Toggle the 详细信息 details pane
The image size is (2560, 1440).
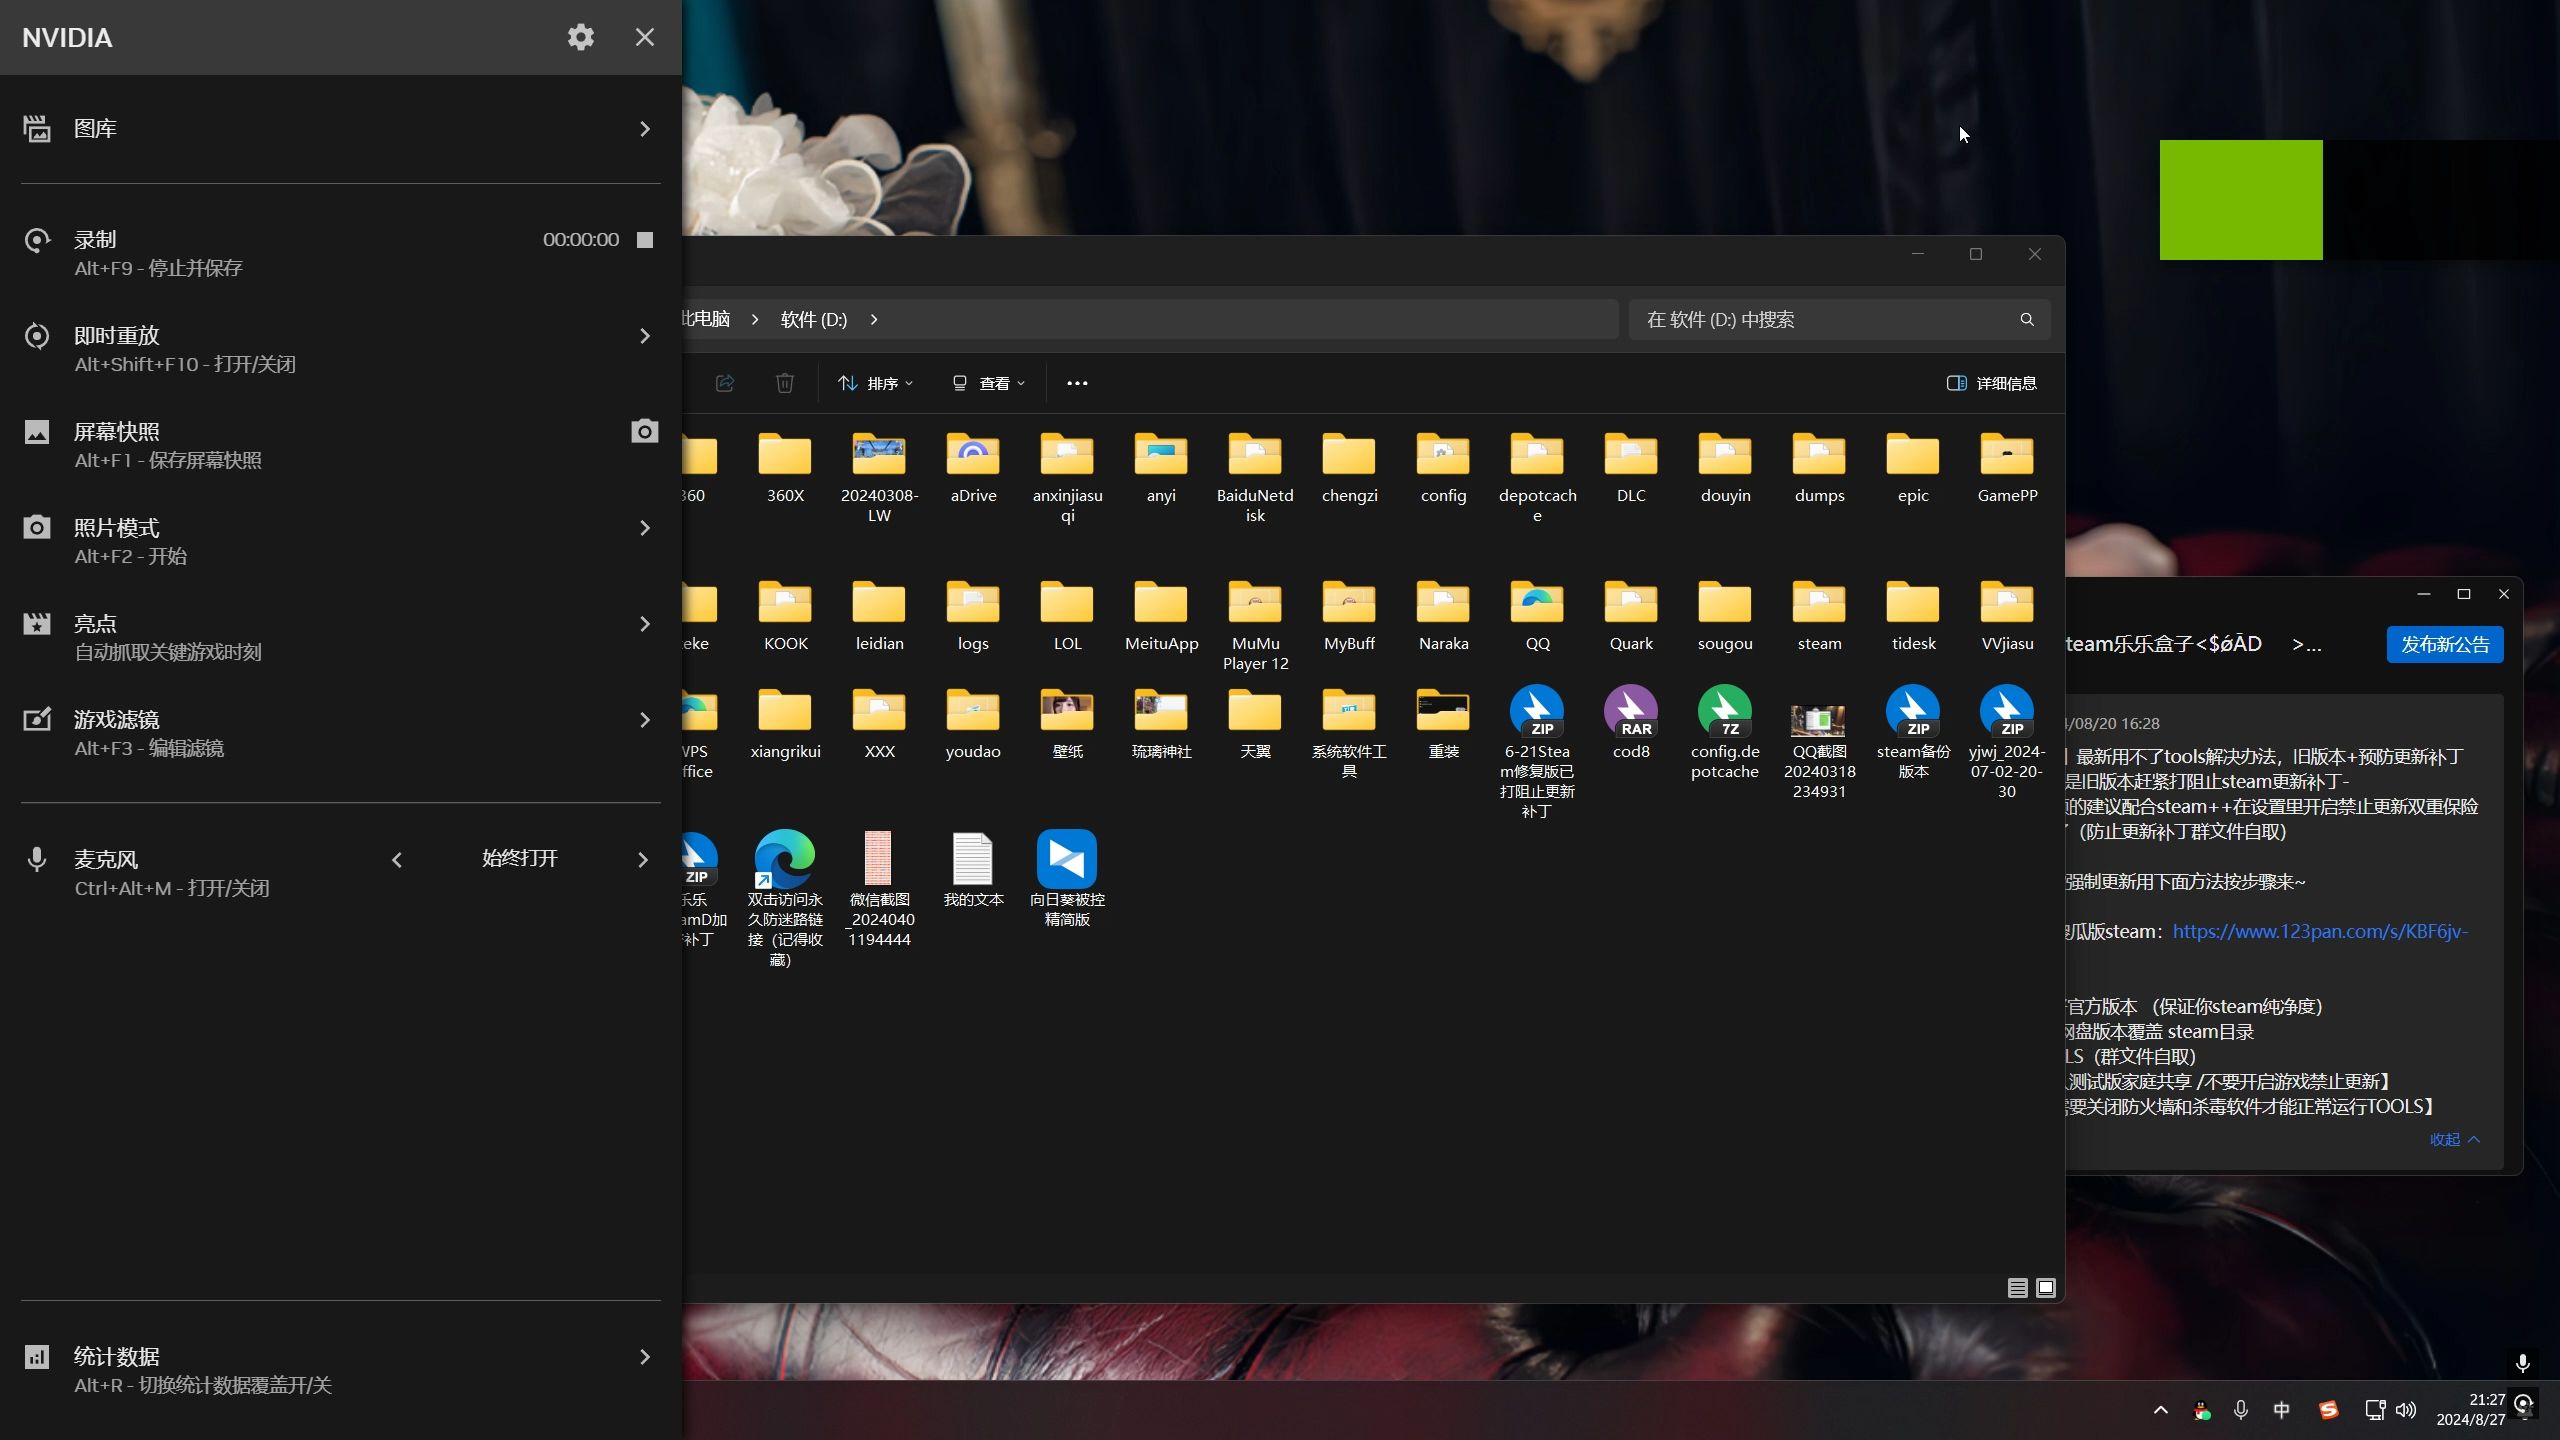(x=1991, y=383)
